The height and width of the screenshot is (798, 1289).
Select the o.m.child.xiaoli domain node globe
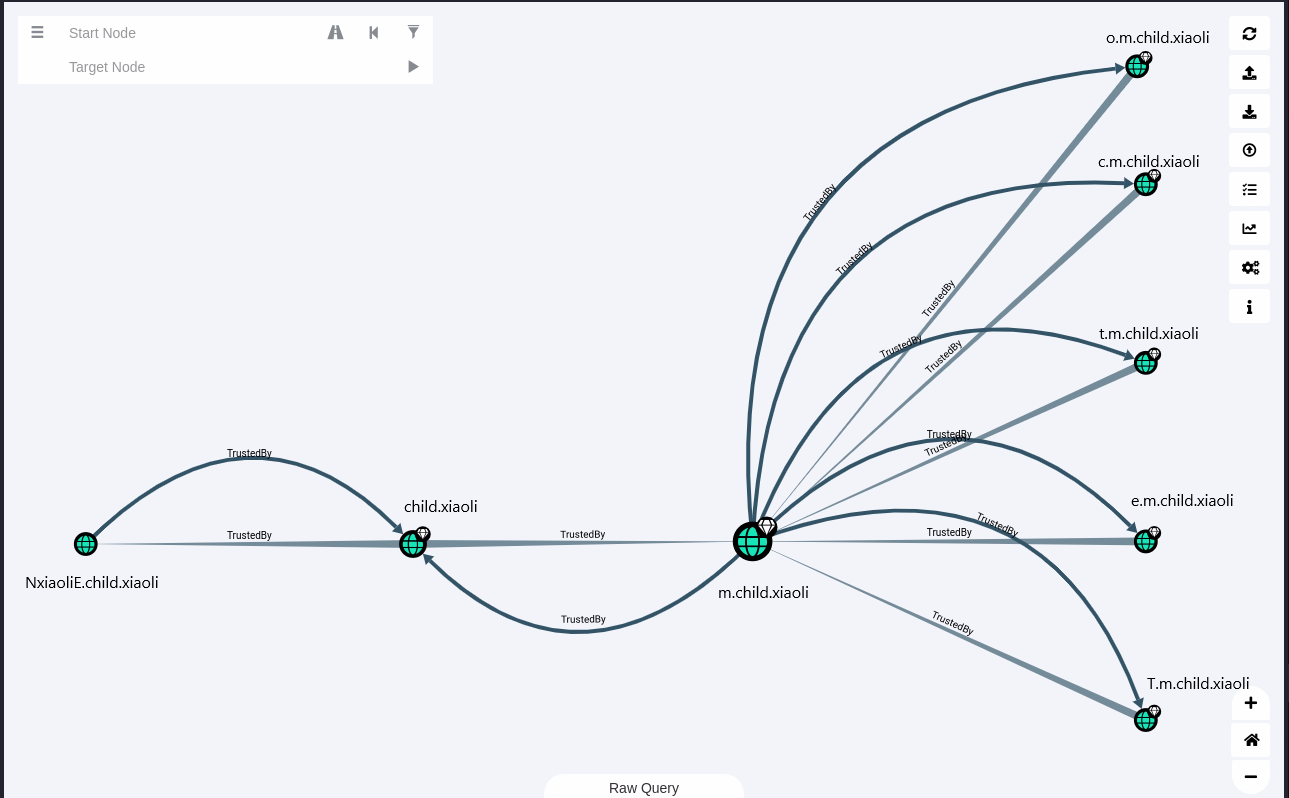coord(1137,66)
